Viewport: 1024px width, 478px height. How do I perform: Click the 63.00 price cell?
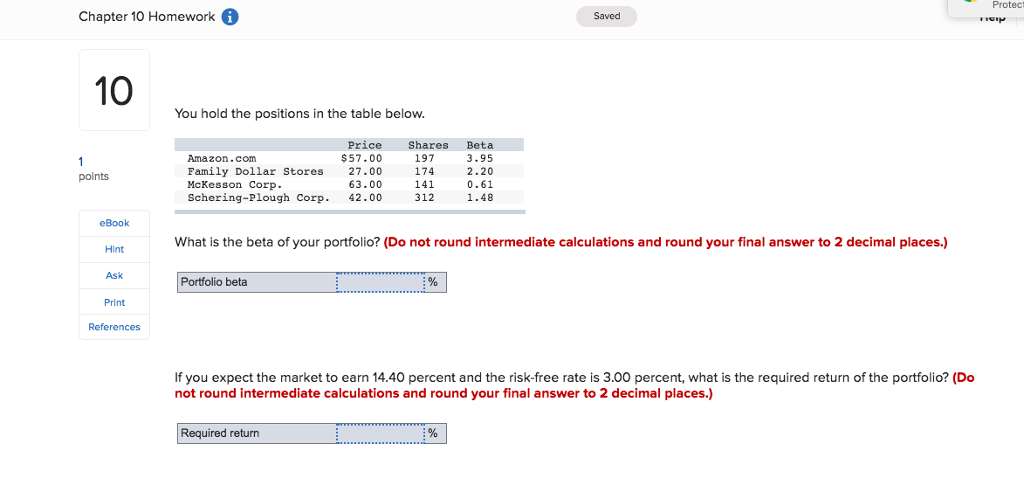coord(364,184)
